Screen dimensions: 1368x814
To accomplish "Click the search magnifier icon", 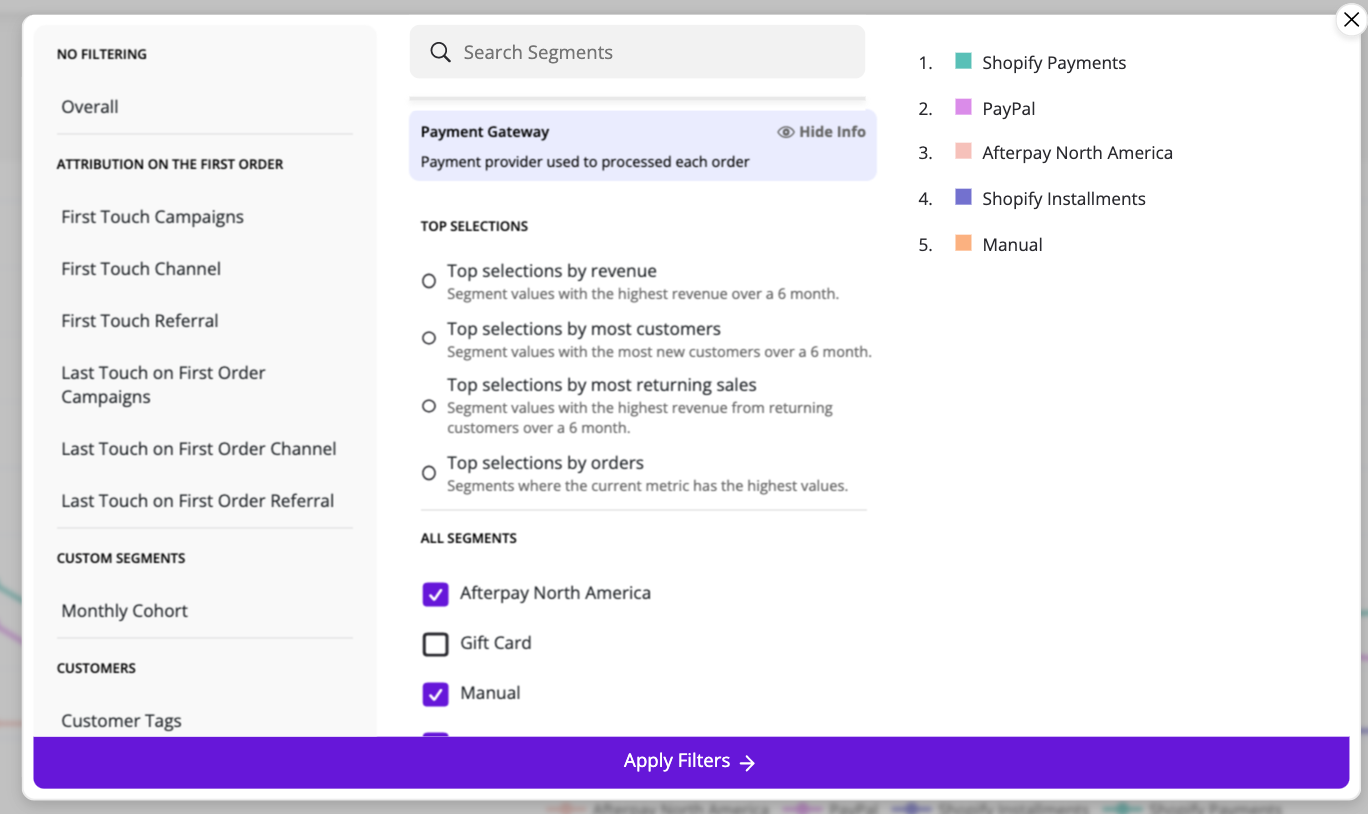I will click(440, 52).
